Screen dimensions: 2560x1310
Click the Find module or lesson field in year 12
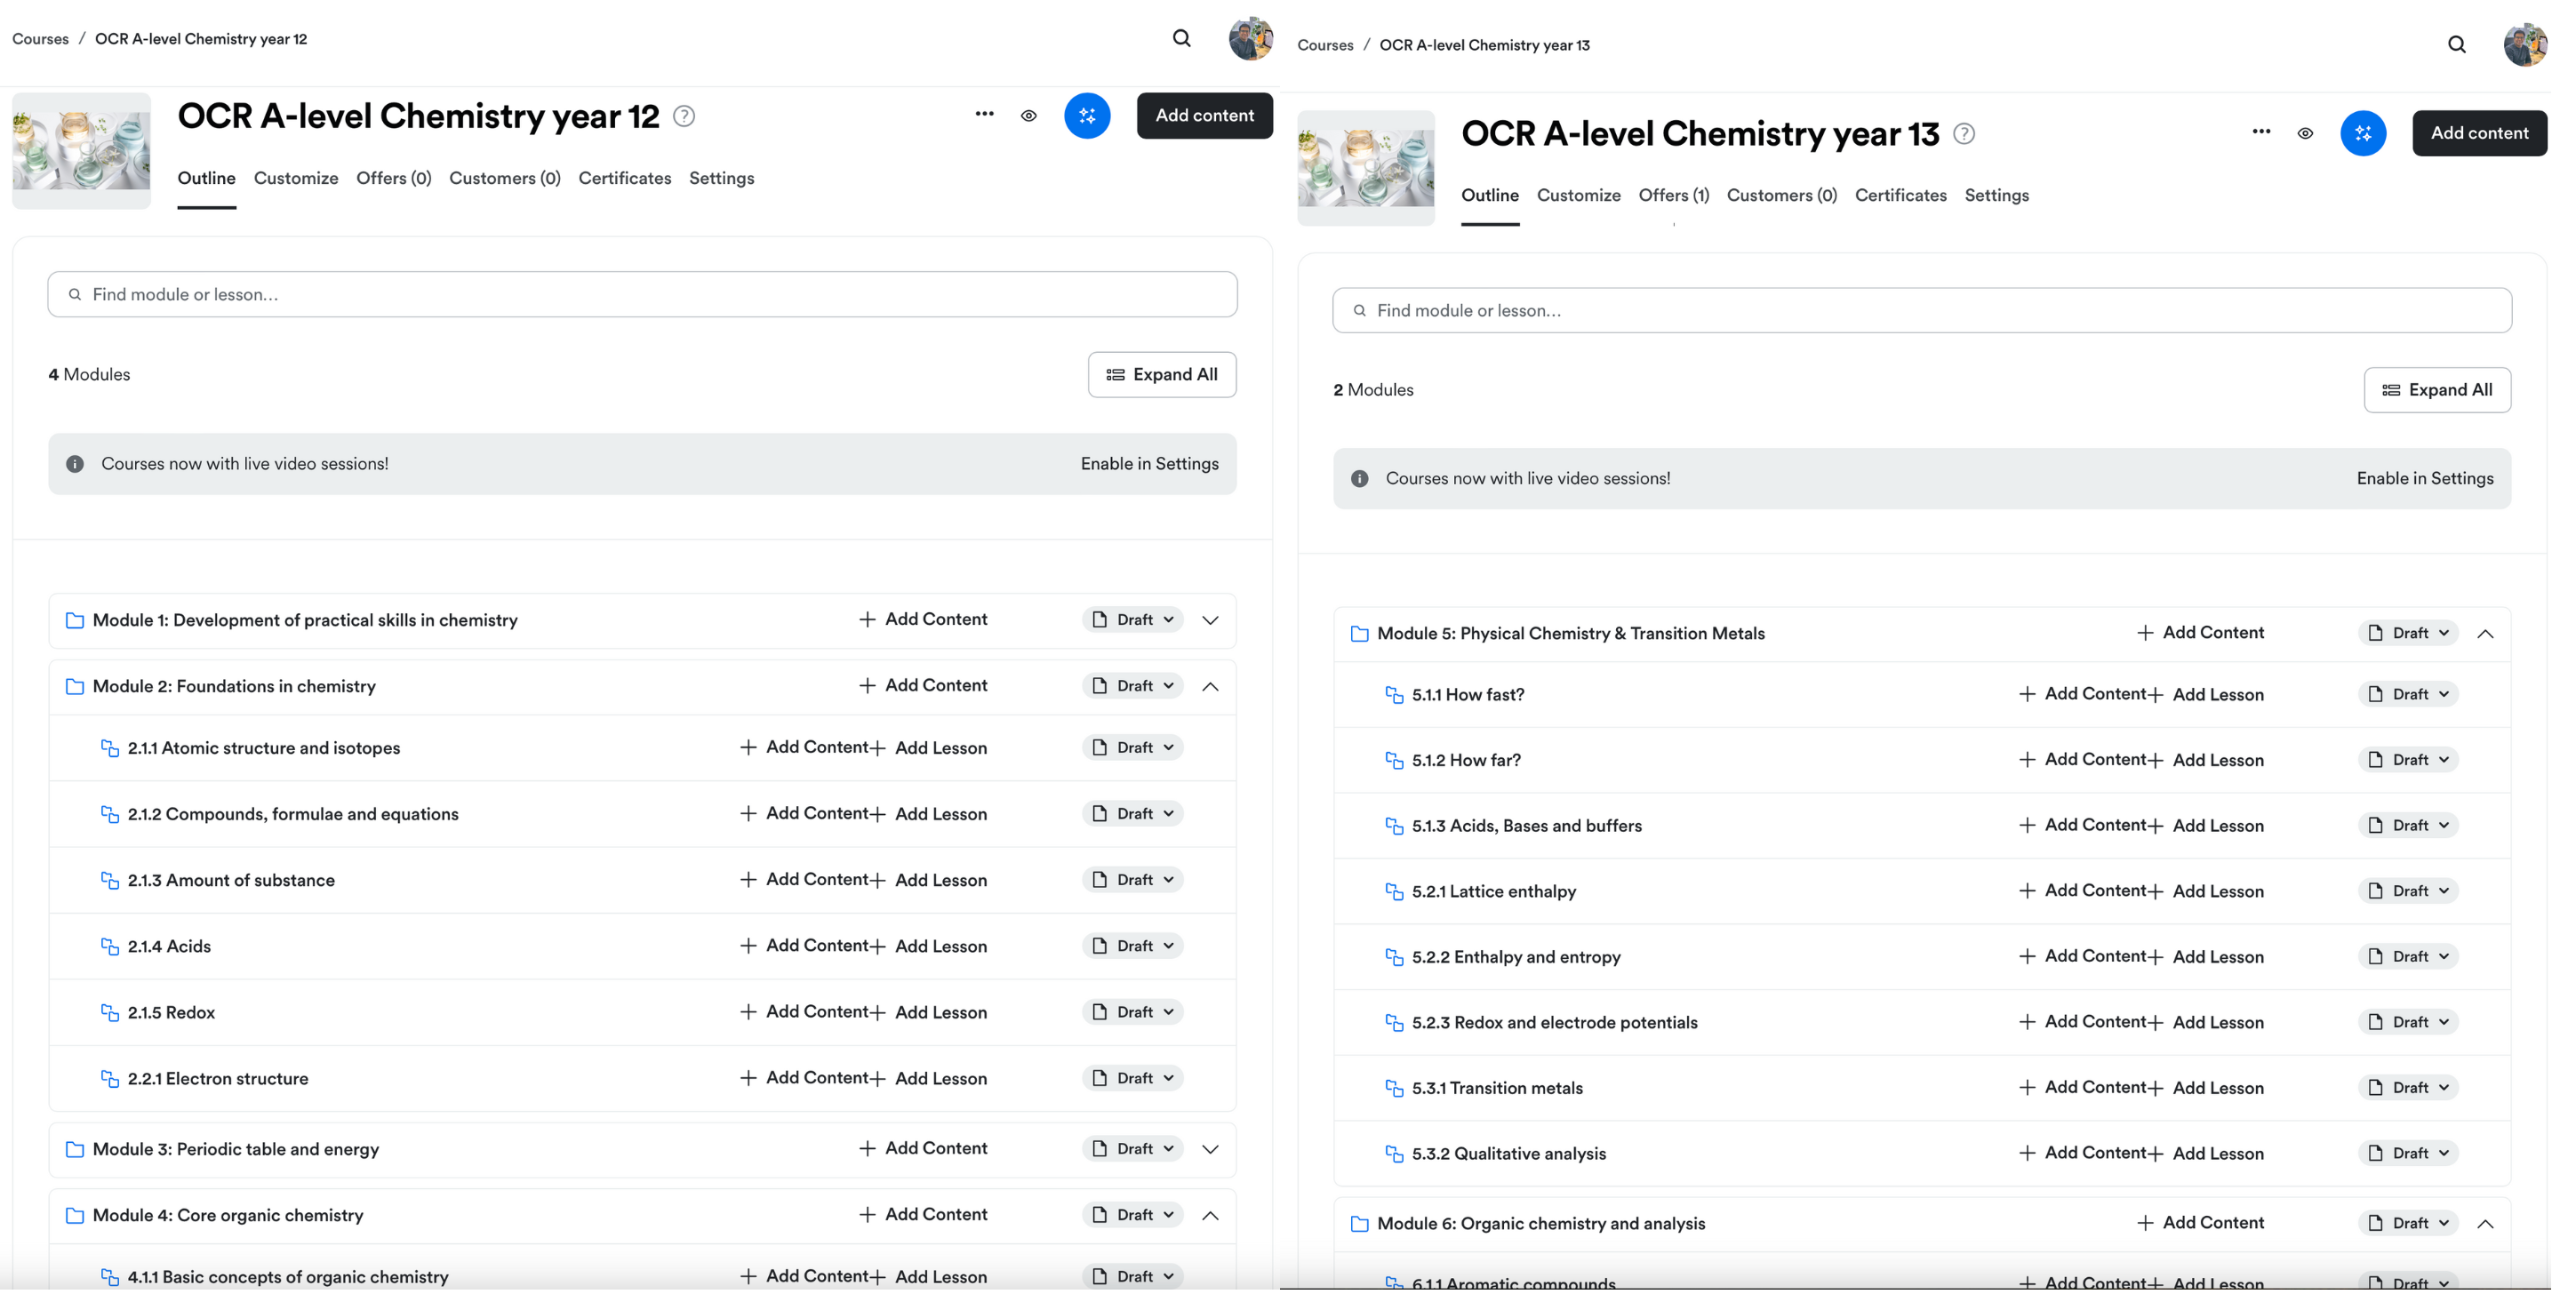(642, 294)
